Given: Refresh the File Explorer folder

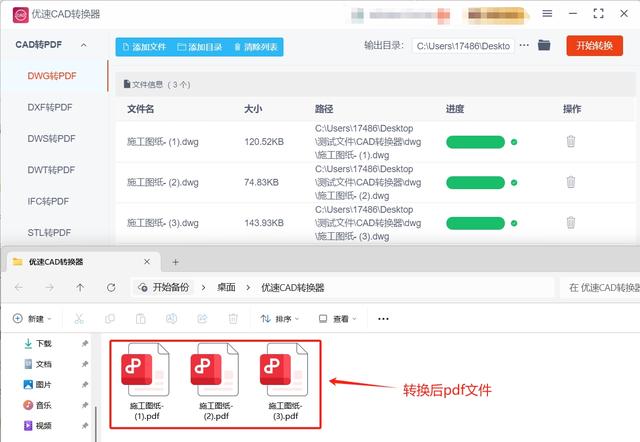Looking at the screenshot, I should coord(111,287).
